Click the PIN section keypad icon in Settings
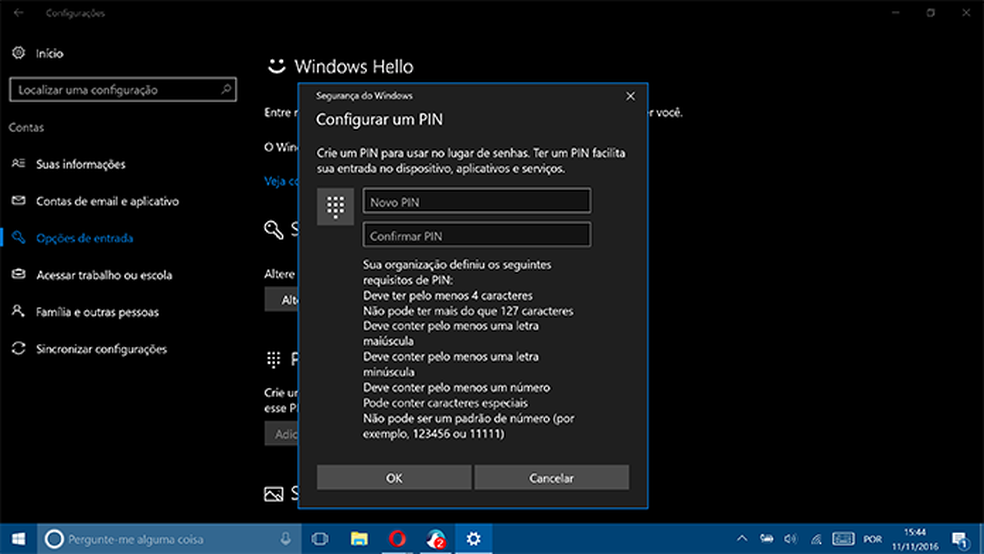Viewport: 984px width, 554px height. coord(274,360)
